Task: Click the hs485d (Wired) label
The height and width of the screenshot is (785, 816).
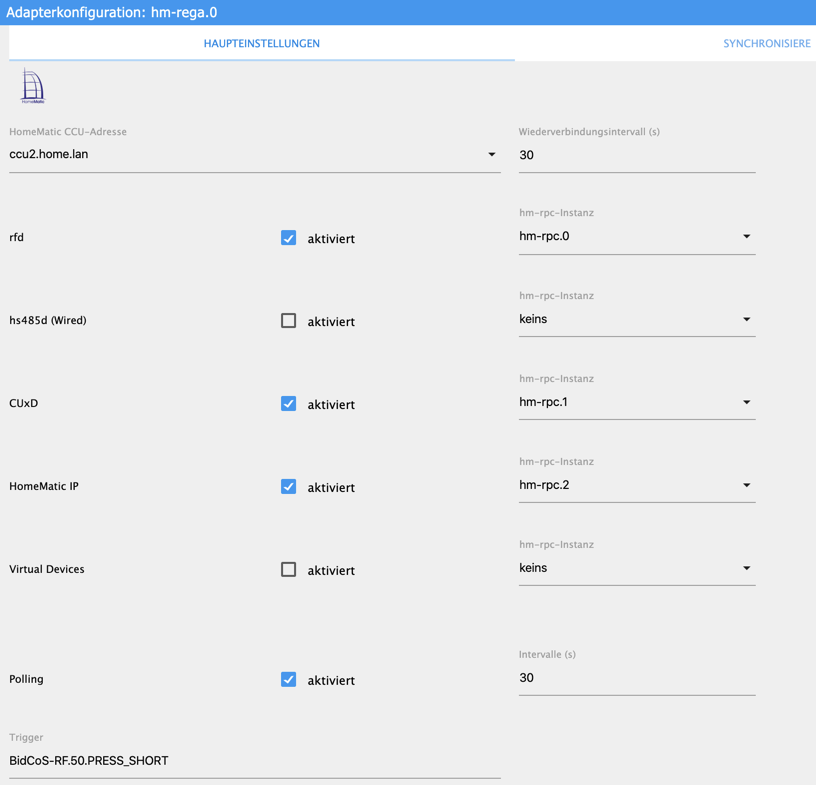Action: pos(48,320)
